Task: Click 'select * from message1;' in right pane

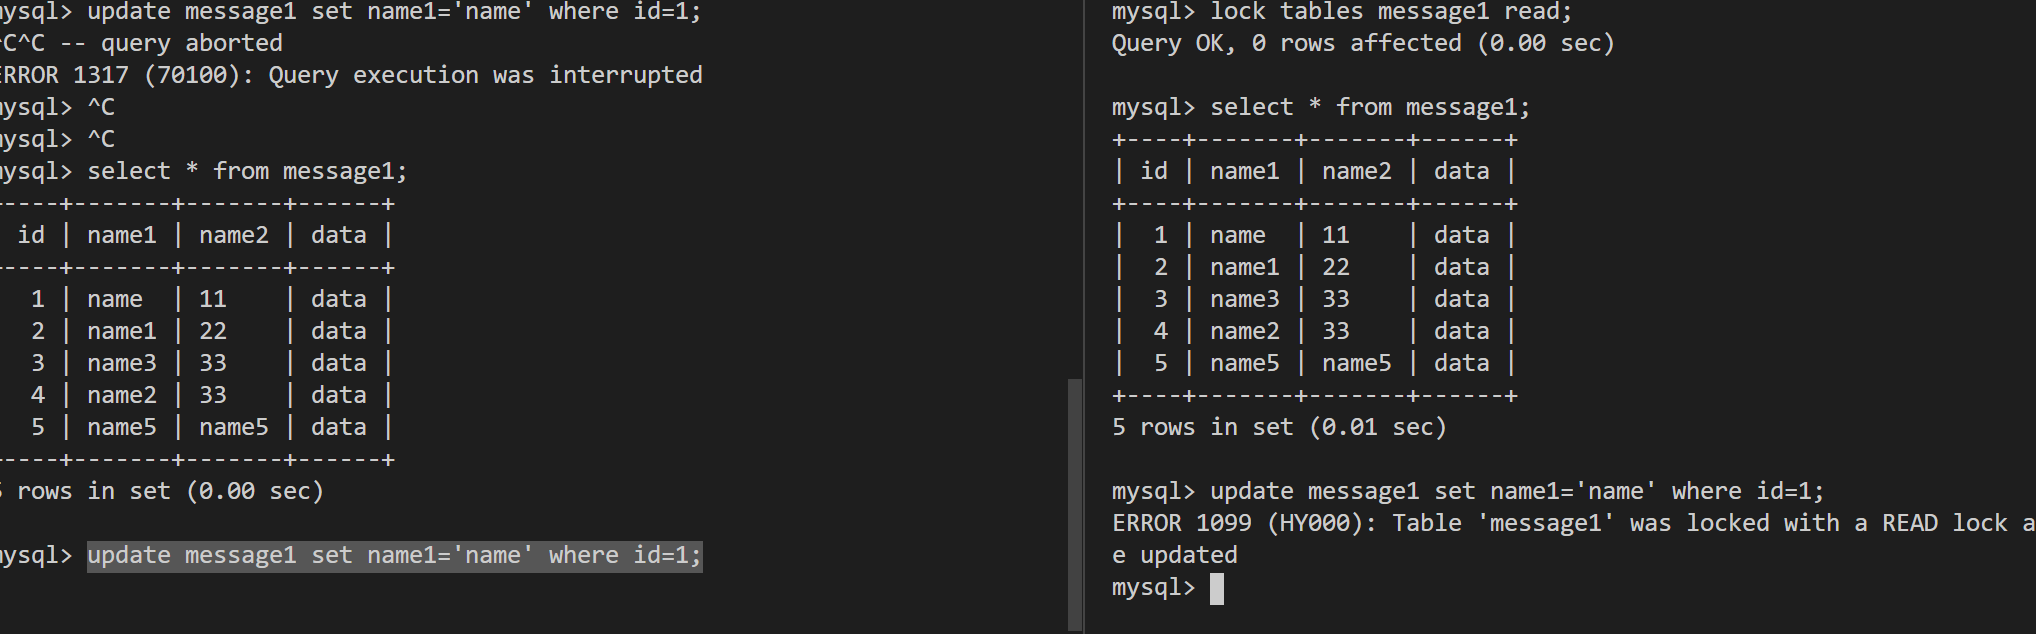Action: click(1370, 108)
